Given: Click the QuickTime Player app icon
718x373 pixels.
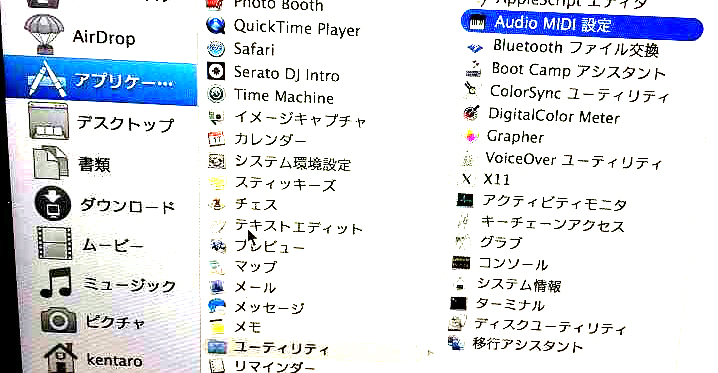Looking at the screenshot, I should 215,25.
